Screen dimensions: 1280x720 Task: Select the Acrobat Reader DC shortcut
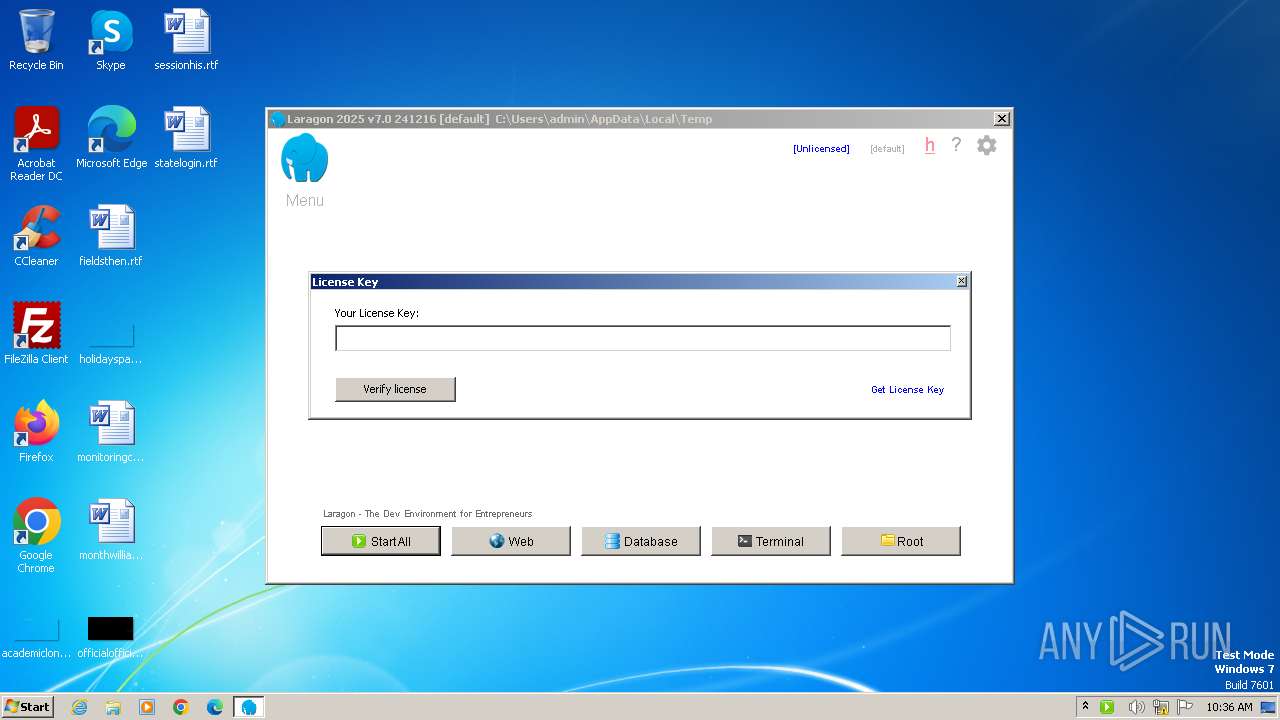click(x=36, y=143)
